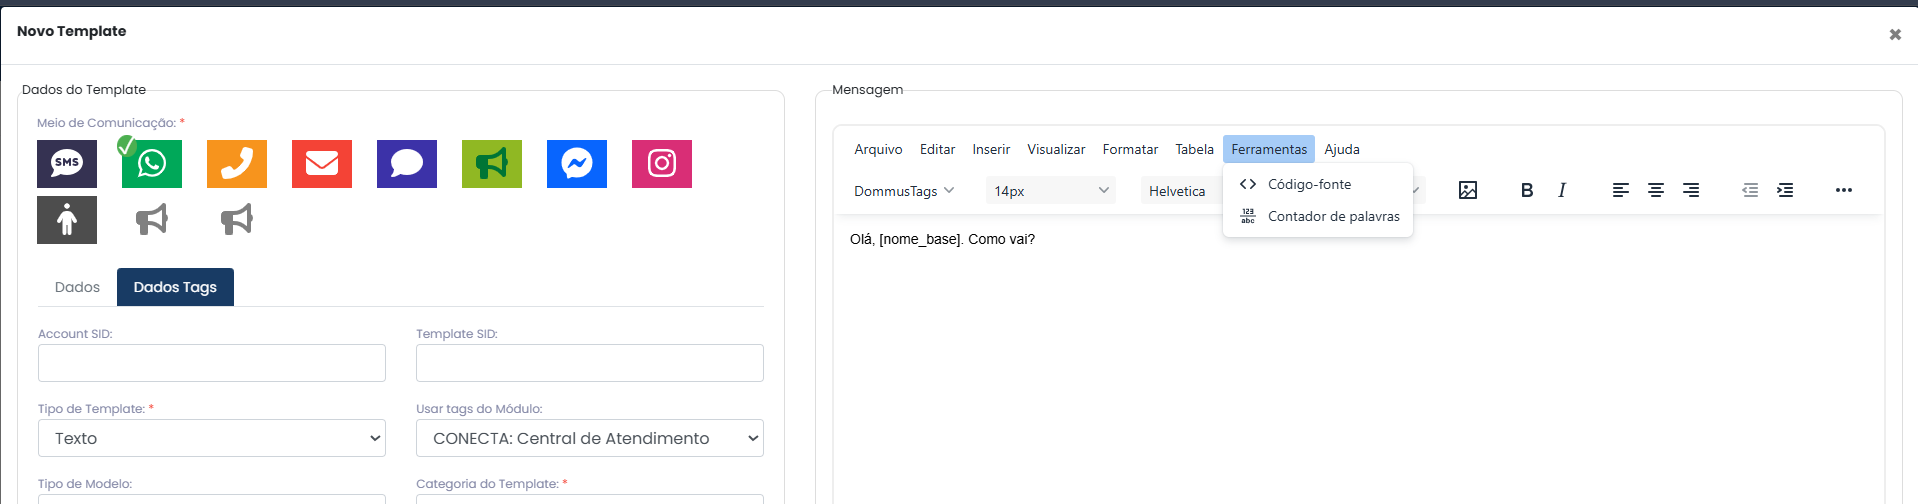Choose the orange phone call channel

[237, 164]
